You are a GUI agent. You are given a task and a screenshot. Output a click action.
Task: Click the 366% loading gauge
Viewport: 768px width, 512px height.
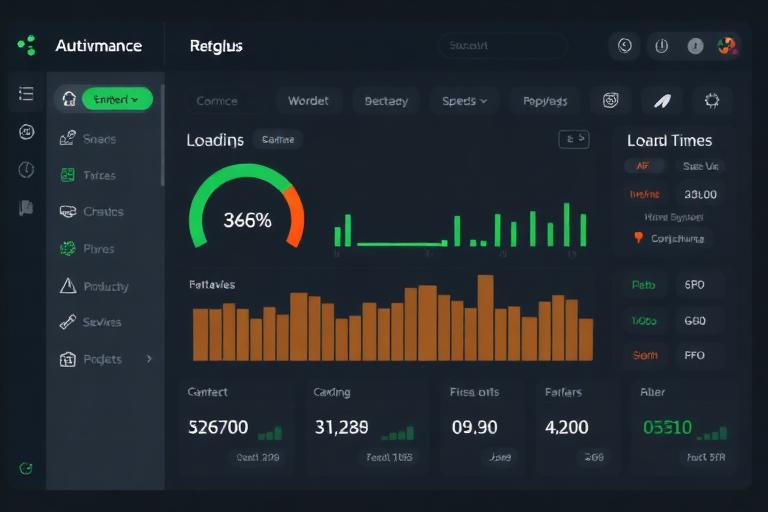tap(246, 208)
